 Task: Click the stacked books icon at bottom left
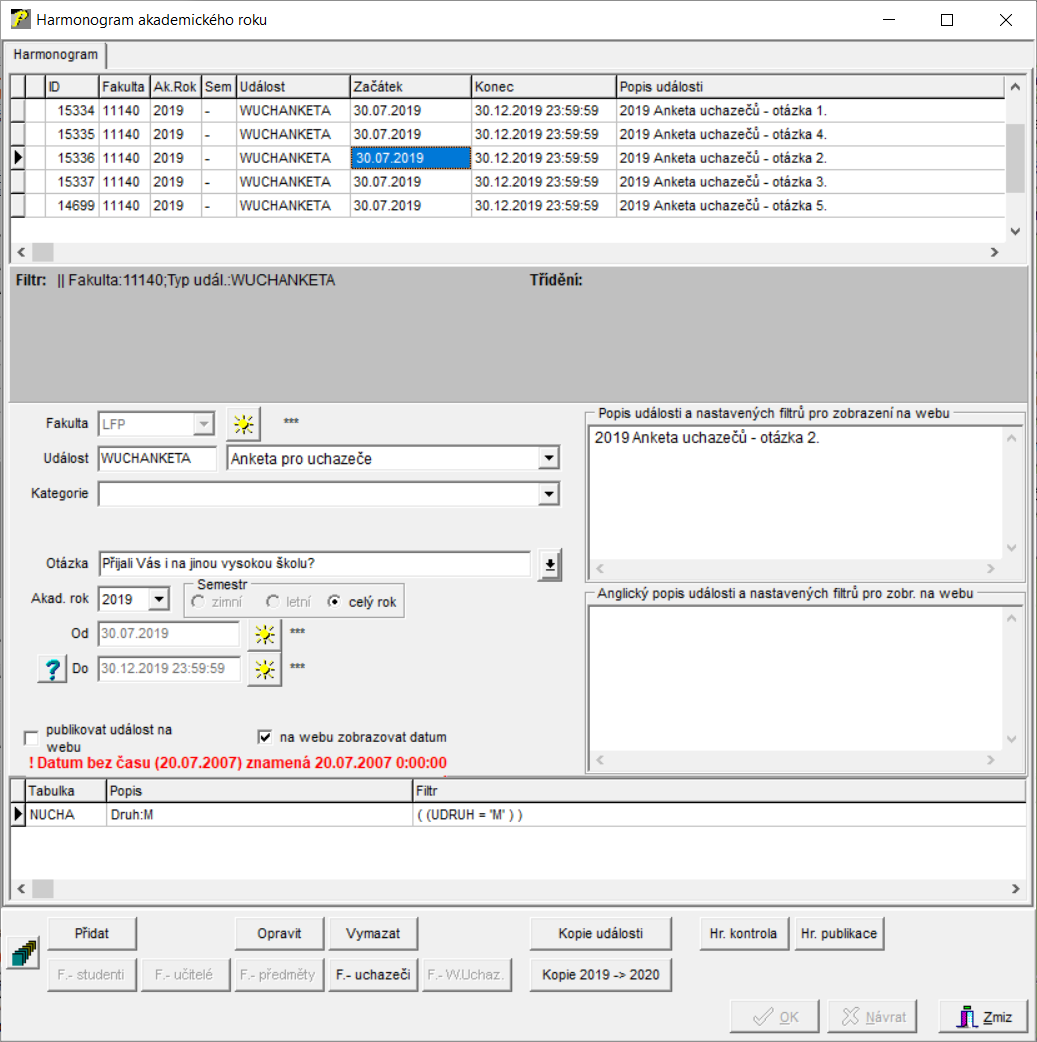22,954
